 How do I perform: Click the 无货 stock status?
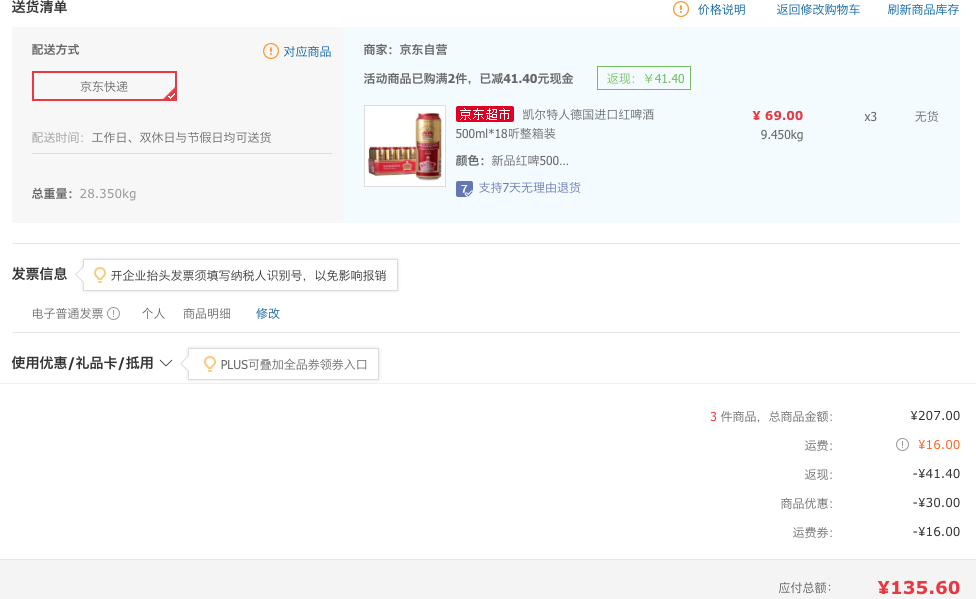tap(926, 116)
